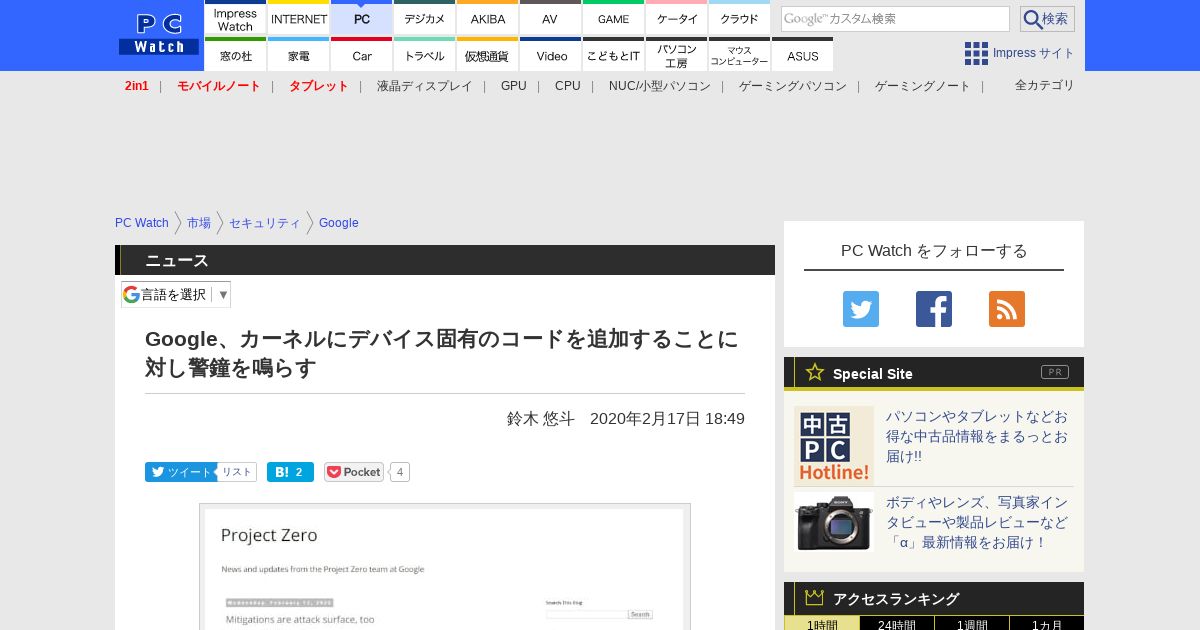
Task: Open the INTERNET Watch tab
Action: pos(299,18)
